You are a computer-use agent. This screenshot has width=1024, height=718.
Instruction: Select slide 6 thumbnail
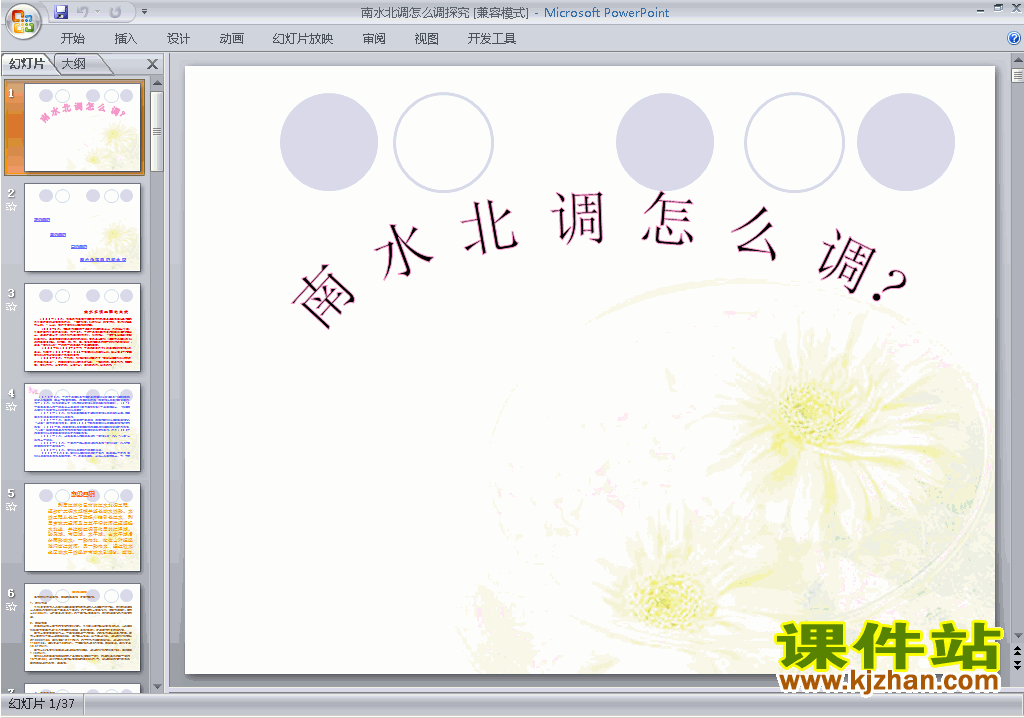(x=83, y=627)
